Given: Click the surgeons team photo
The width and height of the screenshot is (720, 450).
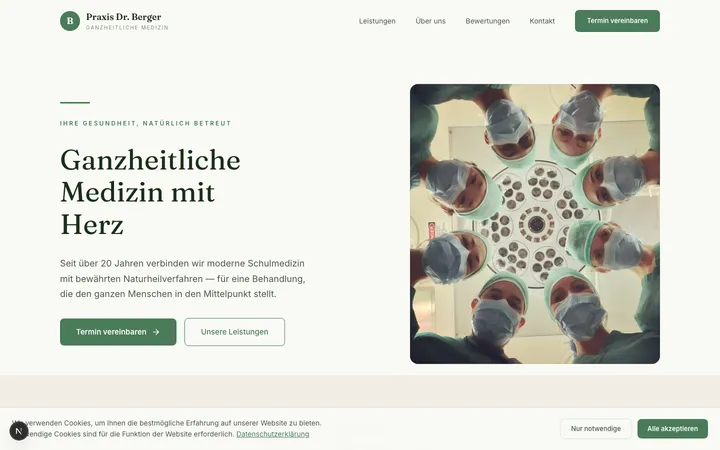Looking at the screenshot, I should (534, 224).
